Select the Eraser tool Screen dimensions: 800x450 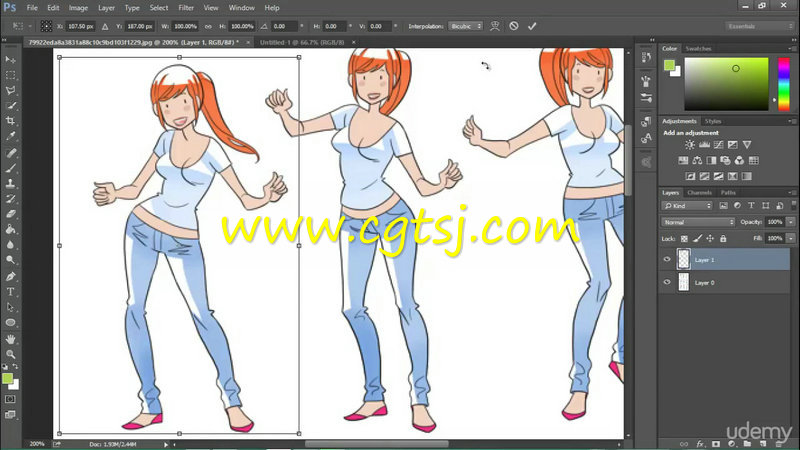pos(10,214)
